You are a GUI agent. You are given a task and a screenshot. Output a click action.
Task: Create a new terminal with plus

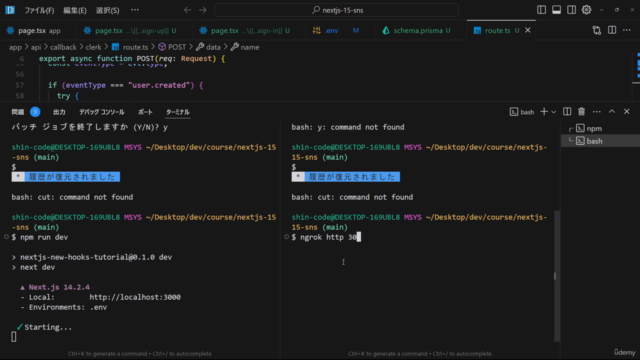tap(544, 111)
